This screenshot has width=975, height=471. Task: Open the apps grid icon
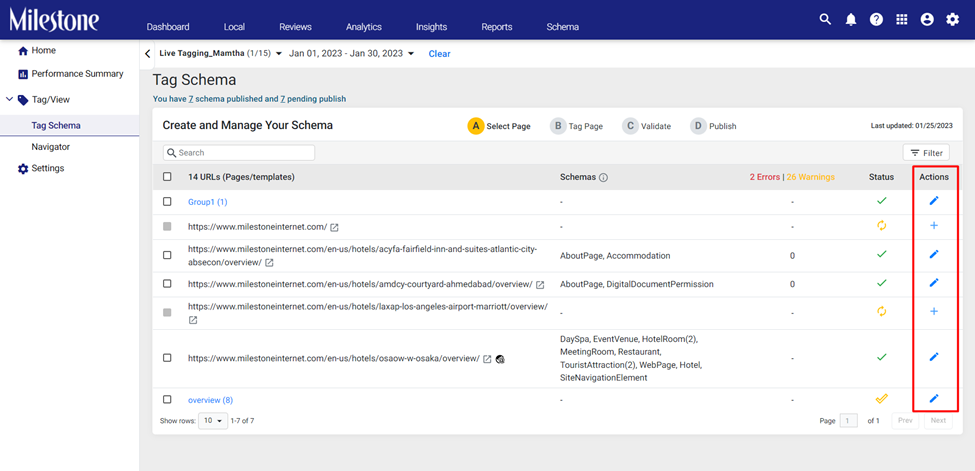click(902, 19)
